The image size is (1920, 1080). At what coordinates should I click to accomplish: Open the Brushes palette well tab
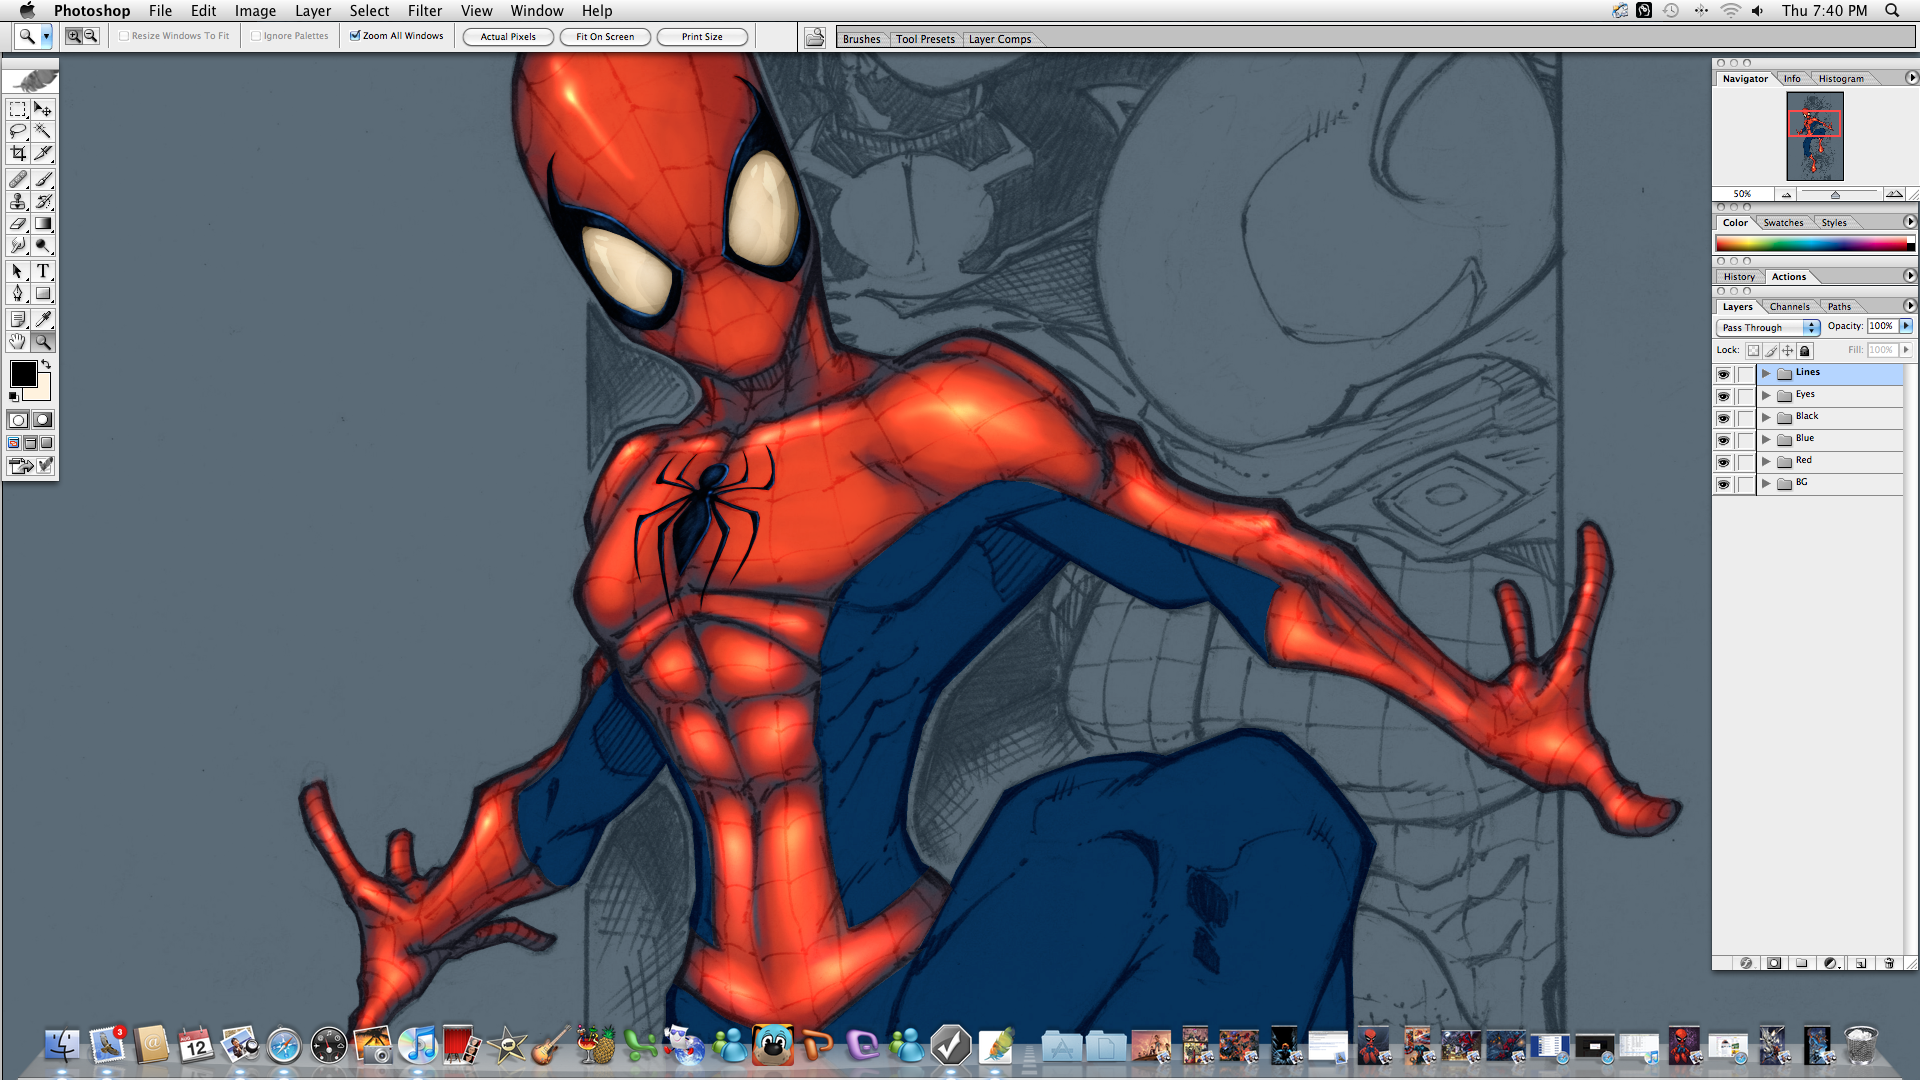tap(862, 39)
